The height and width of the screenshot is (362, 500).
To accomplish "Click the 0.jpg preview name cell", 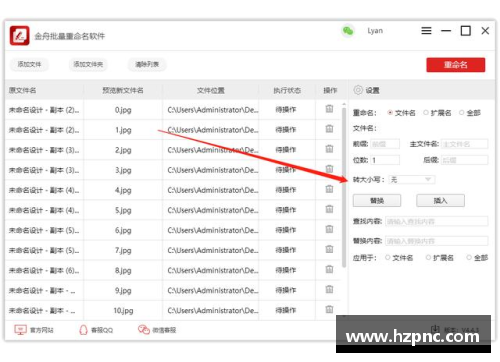I will (x=123, y=110).
